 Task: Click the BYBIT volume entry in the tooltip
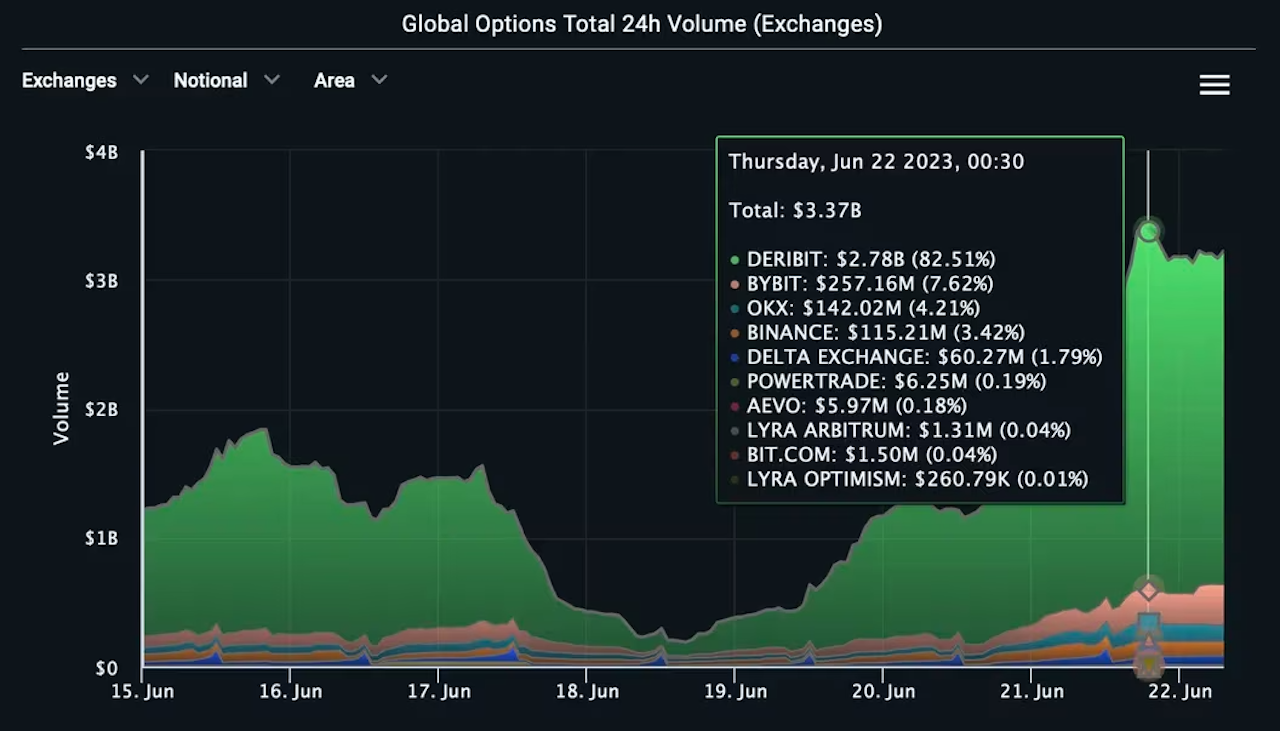pos(868,284)
